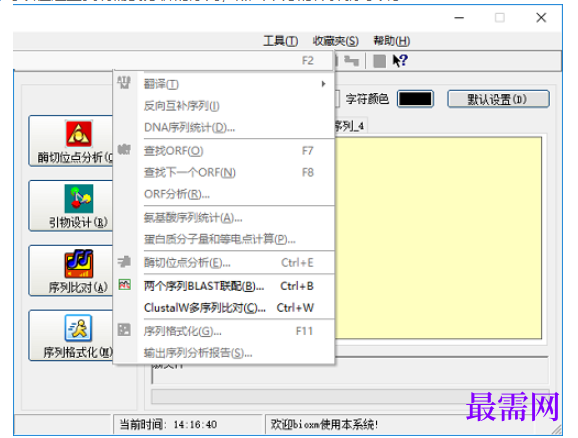Click the molecule 引物设计 icon
Screen dimensions: 578x438
coord(79,198)
